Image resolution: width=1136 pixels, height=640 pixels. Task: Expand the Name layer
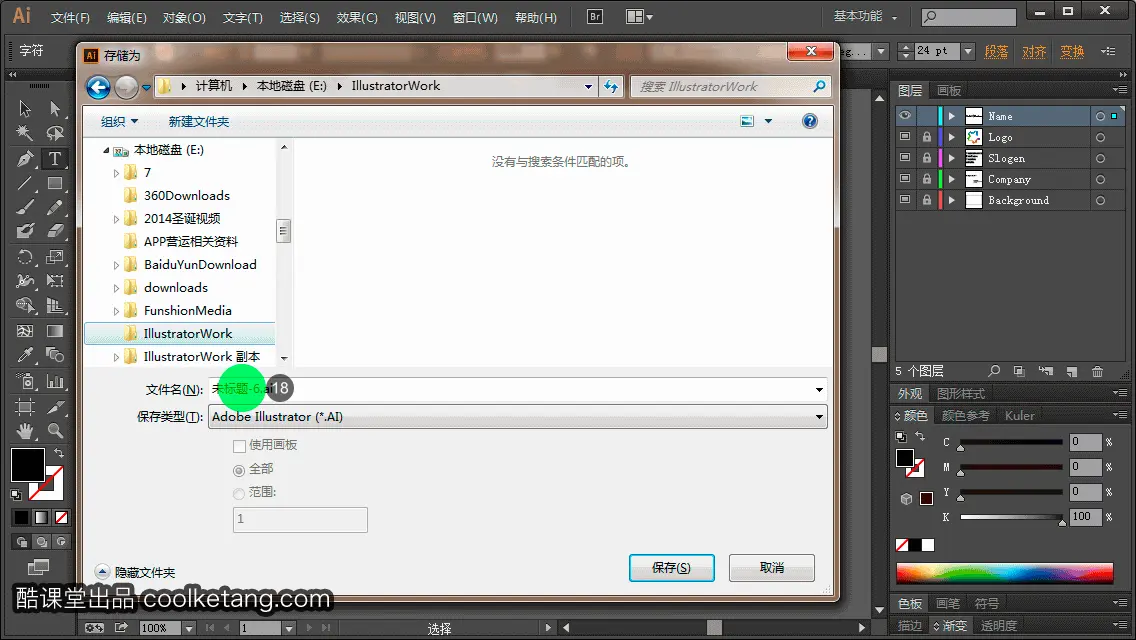coord(952,116)
